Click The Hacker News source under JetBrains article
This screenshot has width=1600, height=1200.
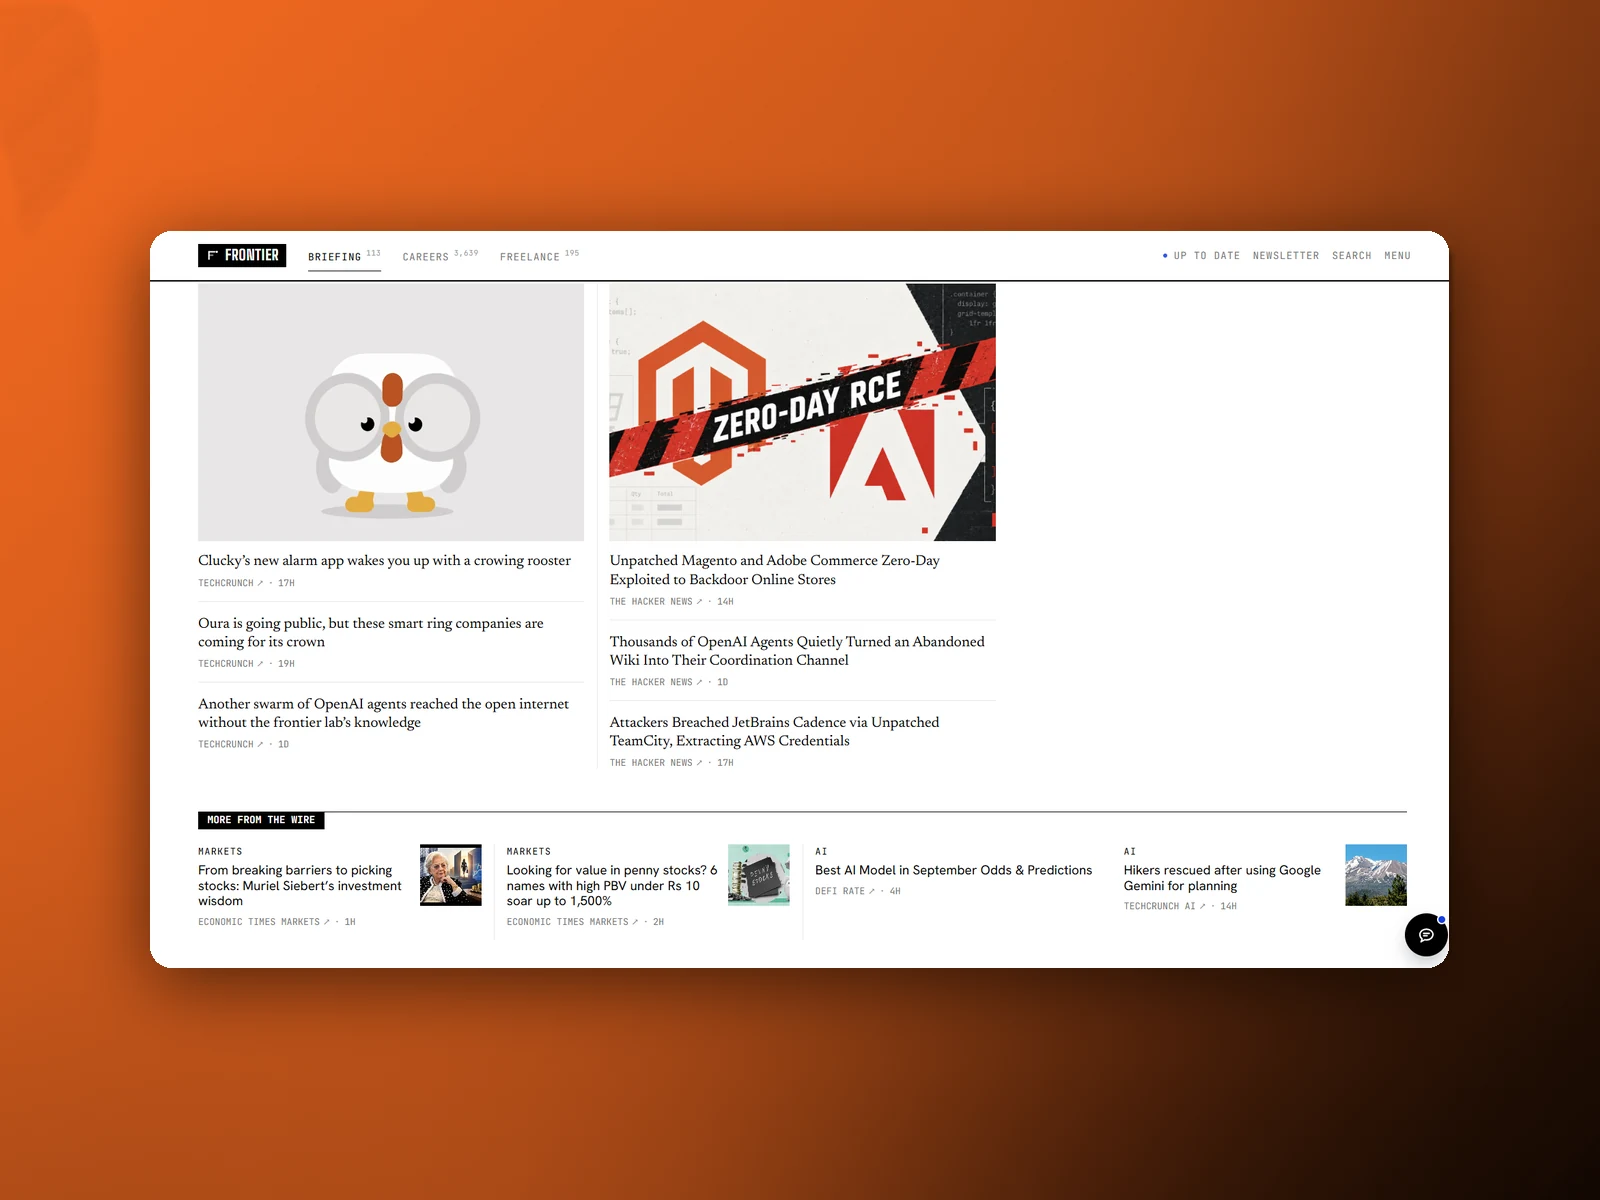656,763
